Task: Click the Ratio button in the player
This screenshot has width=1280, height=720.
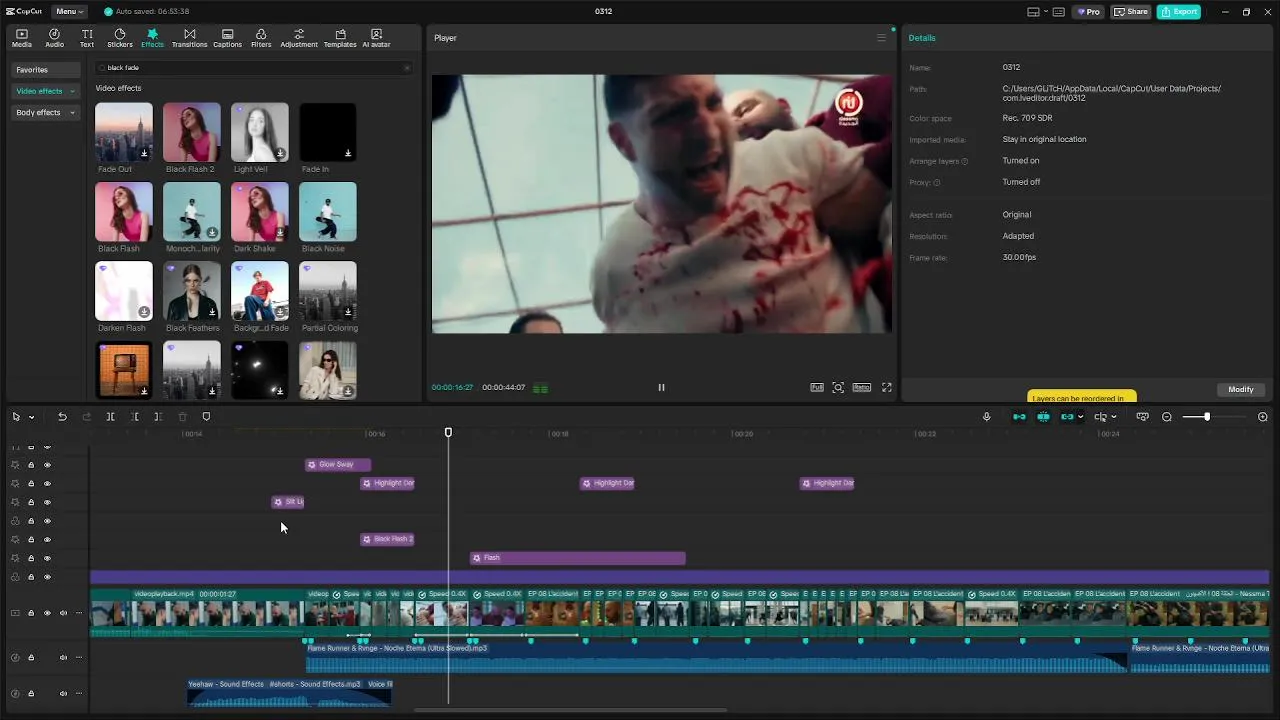Action: point(862,388)
